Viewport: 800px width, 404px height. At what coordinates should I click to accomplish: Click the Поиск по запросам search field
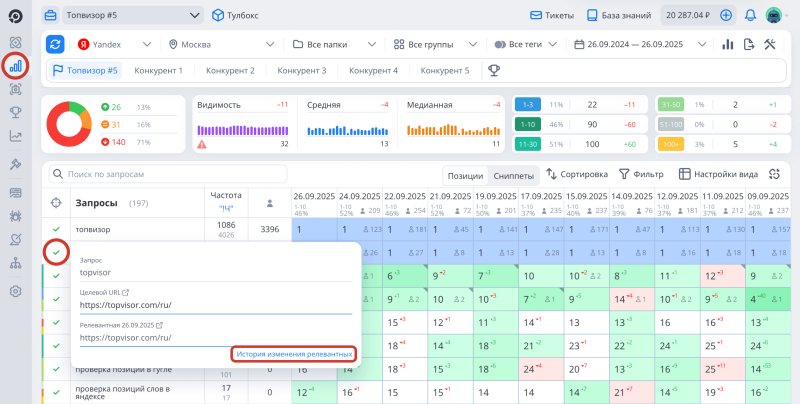tap(168, 174)
